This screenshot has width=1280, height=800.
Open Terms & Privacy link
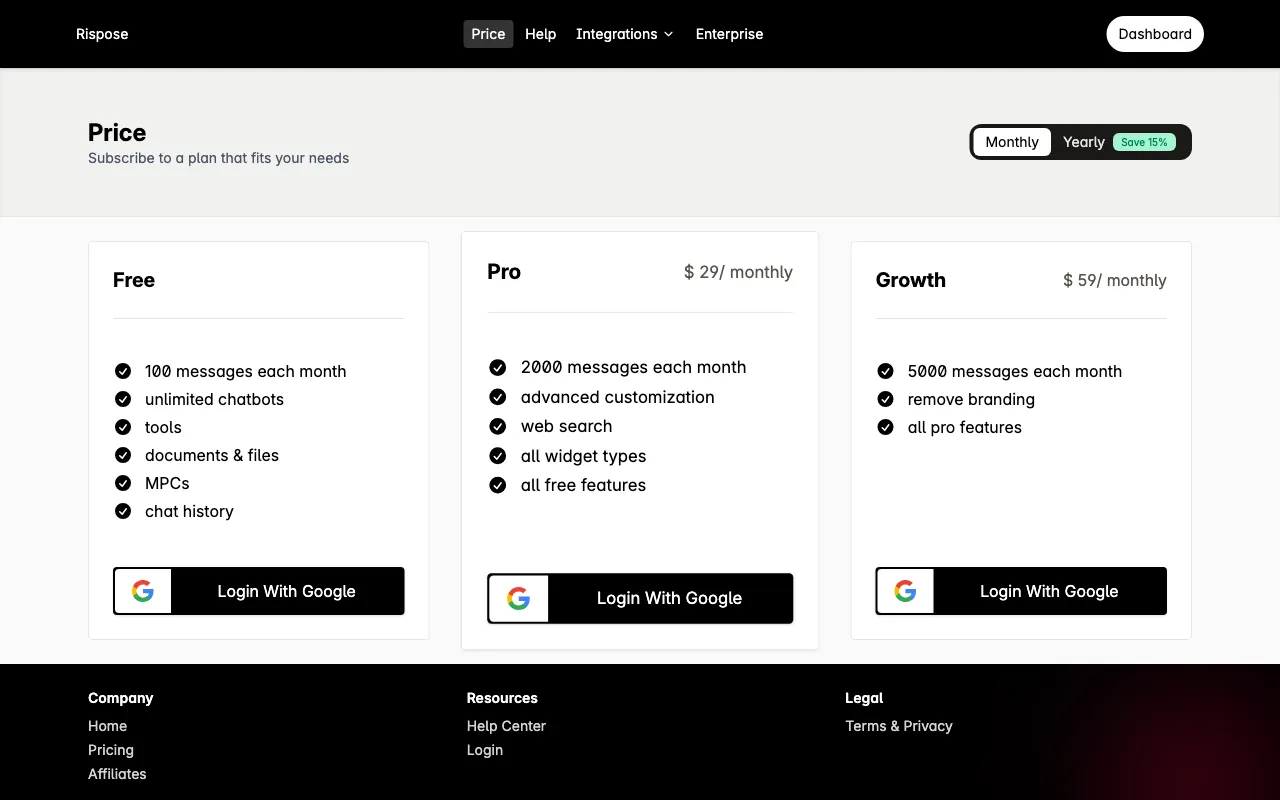pos(899,726)
